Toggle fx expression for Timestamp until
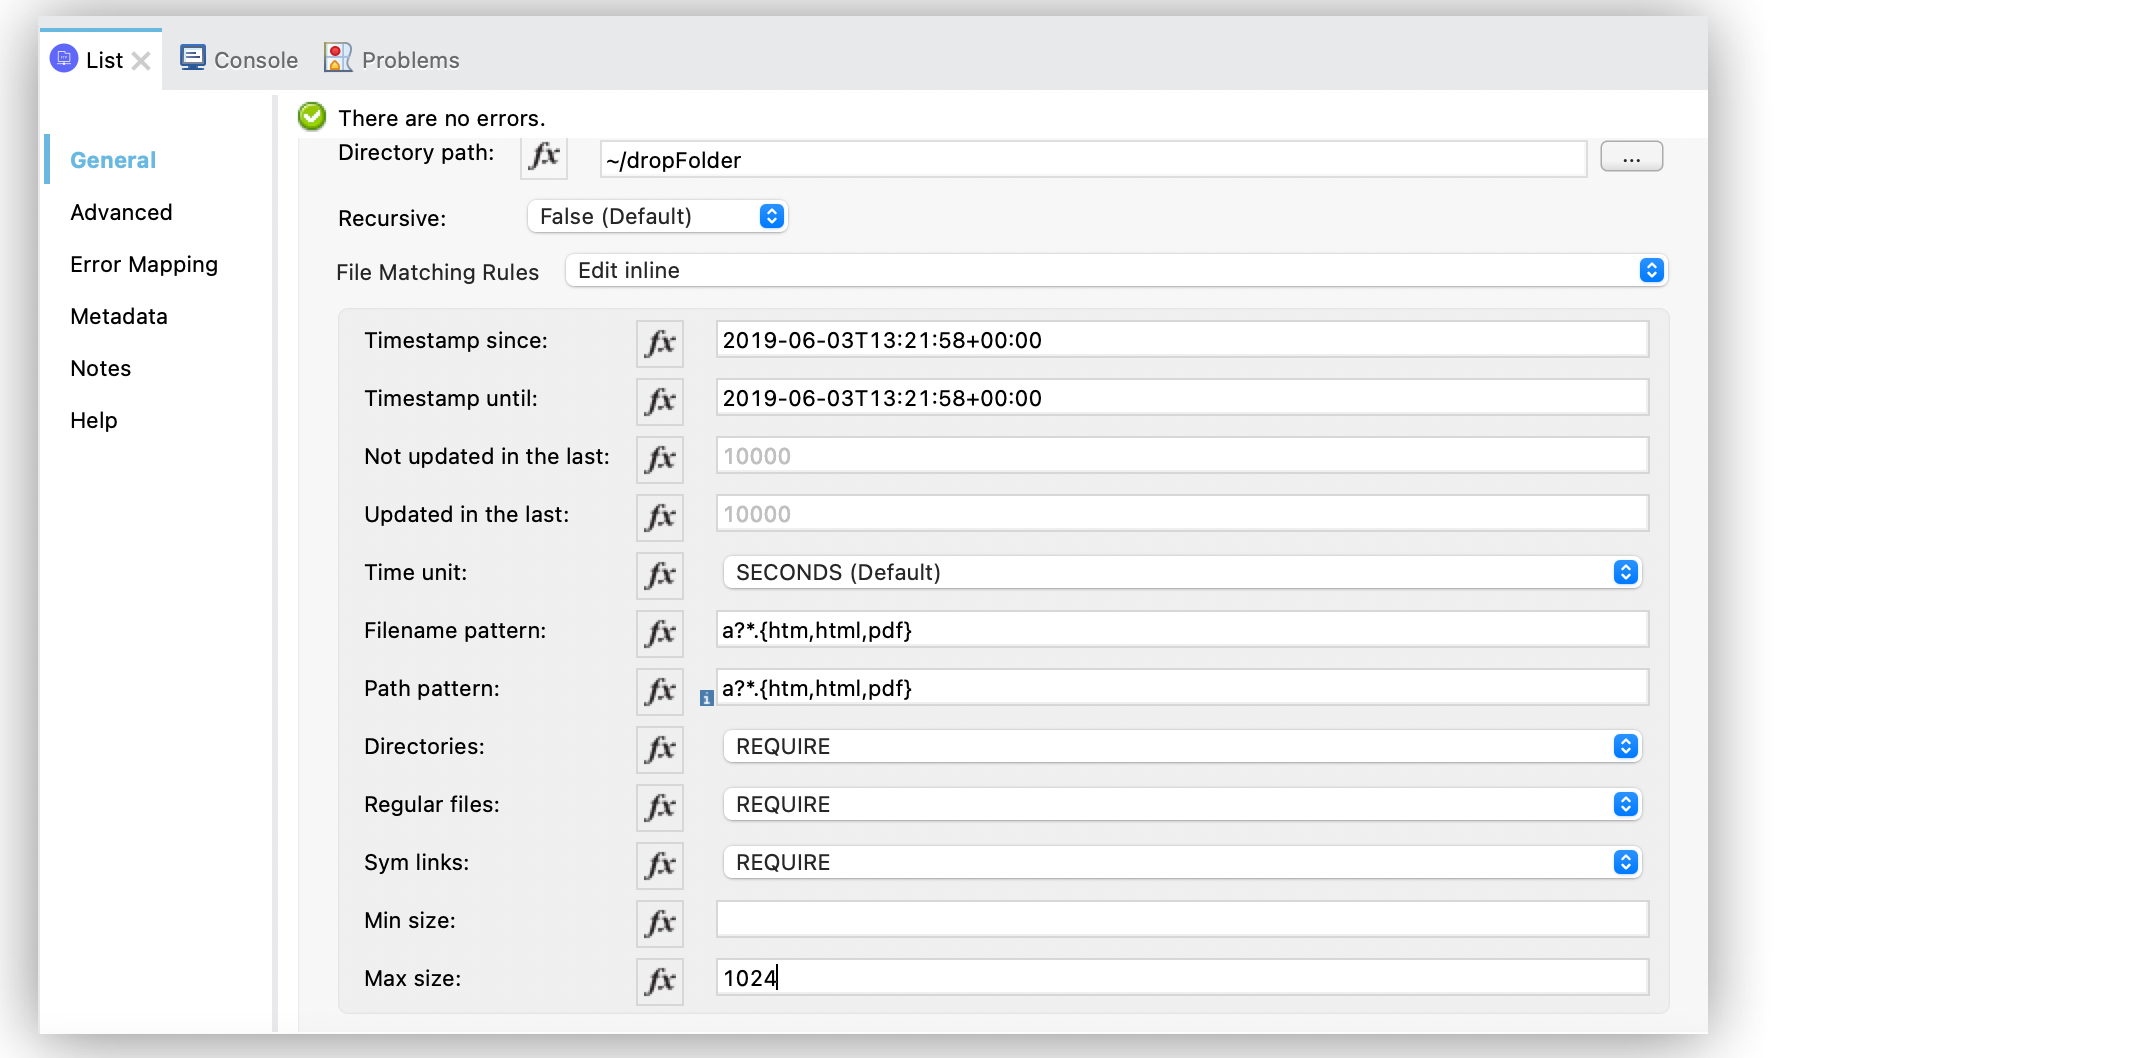The width and height of the screenshot is (2142, 1058). pos(660,401)
